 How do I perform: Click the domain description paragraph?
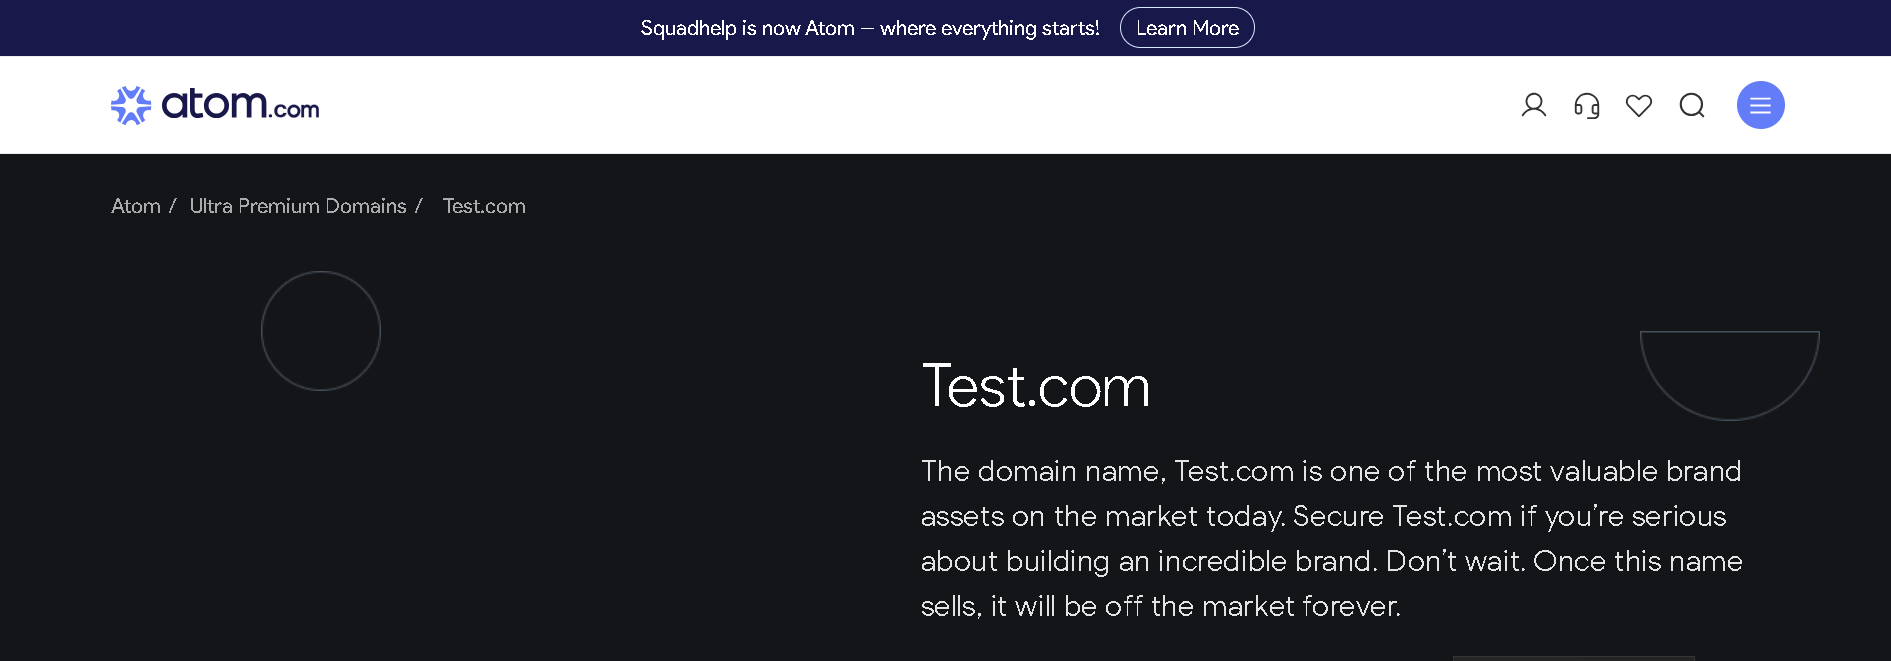(x=1332, y=538)
